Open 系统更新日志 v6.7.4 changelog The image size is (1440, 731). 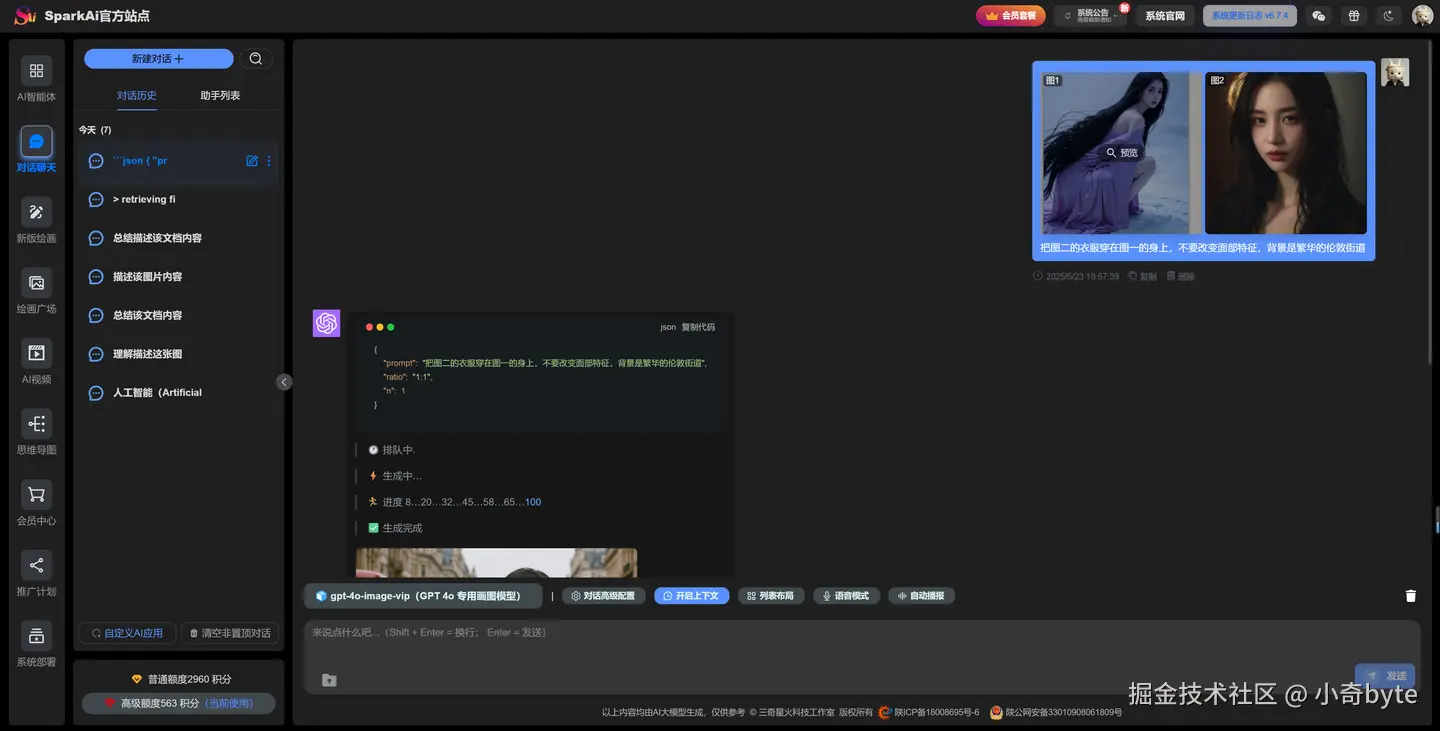coord(1250,16)
